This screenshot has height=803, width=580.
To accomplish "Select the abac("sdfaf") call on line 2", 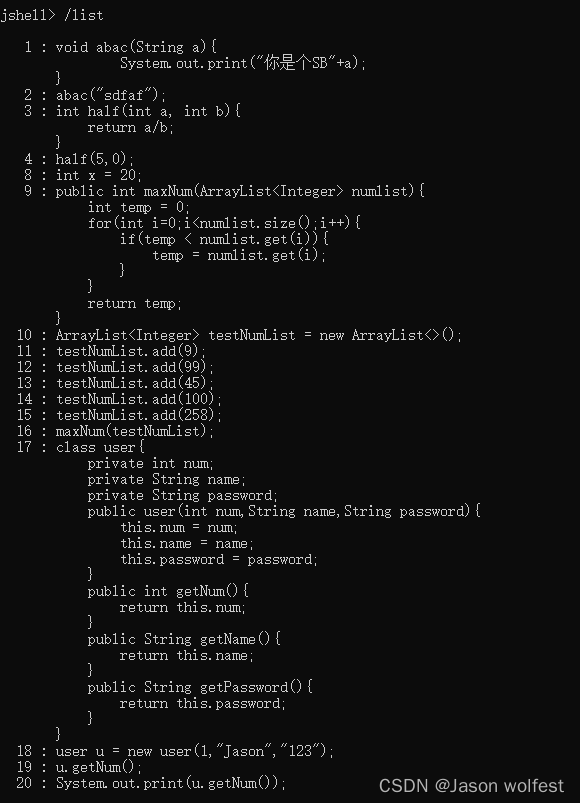I will tap(111, 95).
